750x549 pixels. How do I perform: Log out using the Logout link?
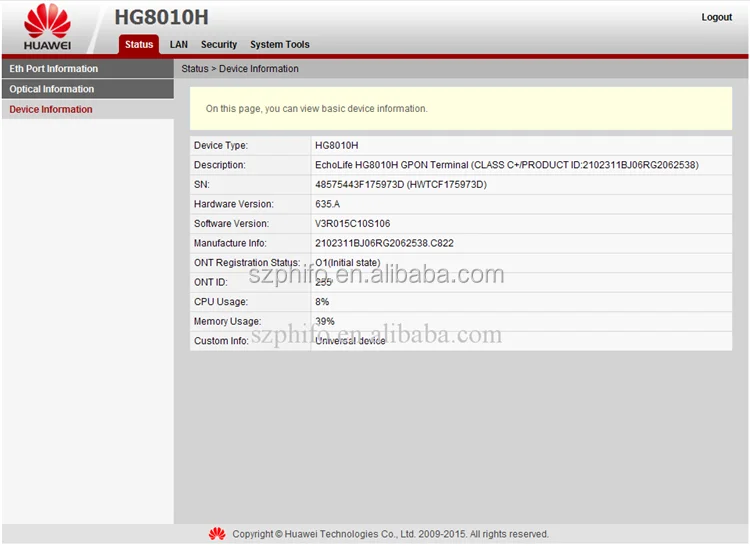click(x=716, y=17)
